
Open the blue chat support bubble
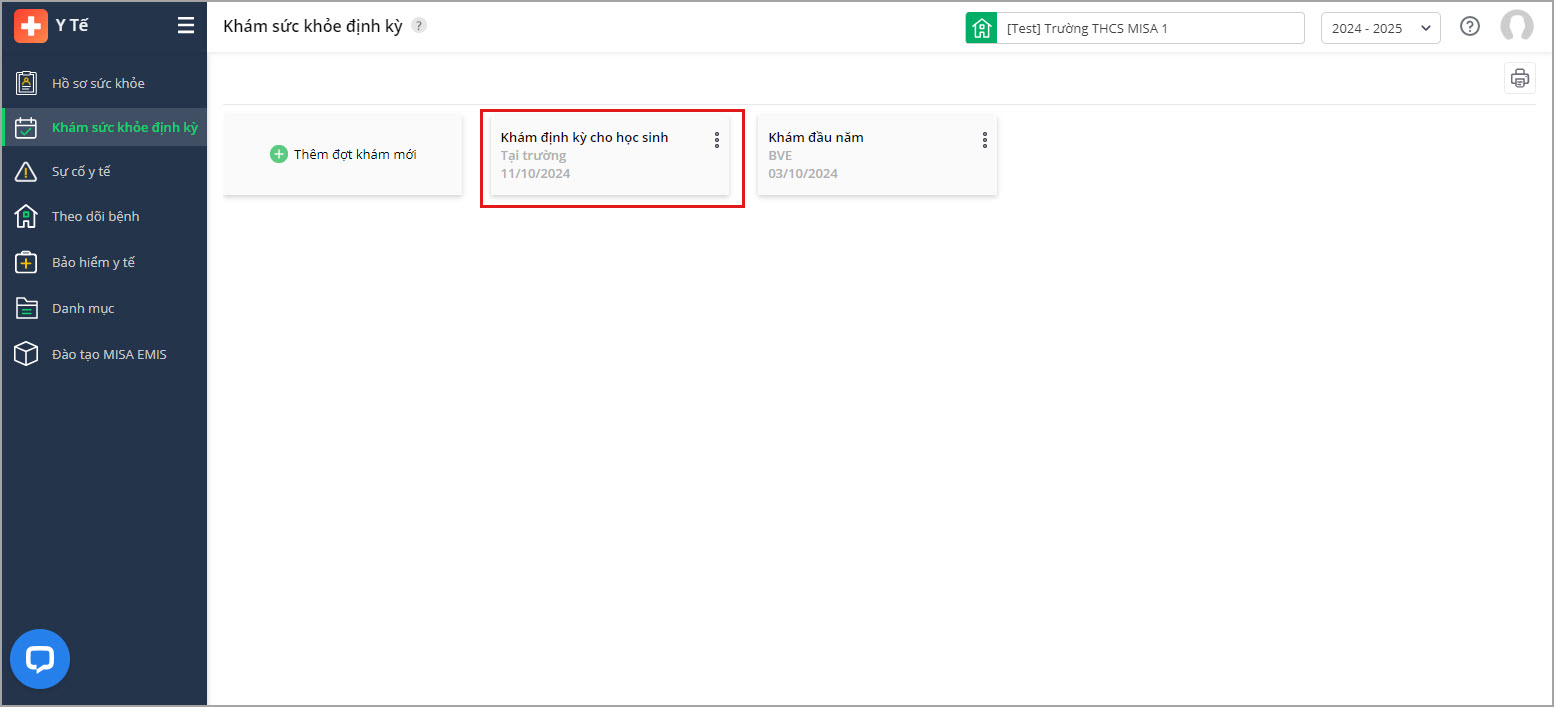[x=40, y=659]
